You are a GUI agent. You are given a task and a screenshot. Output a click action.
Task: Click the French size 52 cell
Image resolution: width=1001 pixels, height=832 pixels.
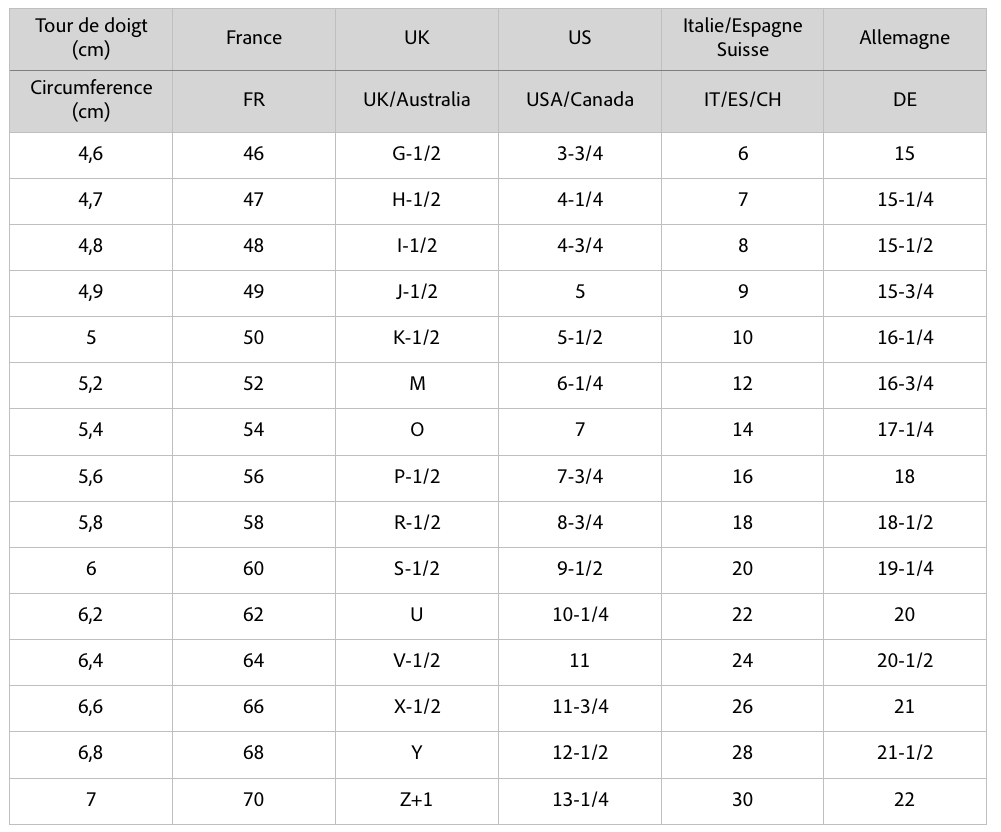254,384
